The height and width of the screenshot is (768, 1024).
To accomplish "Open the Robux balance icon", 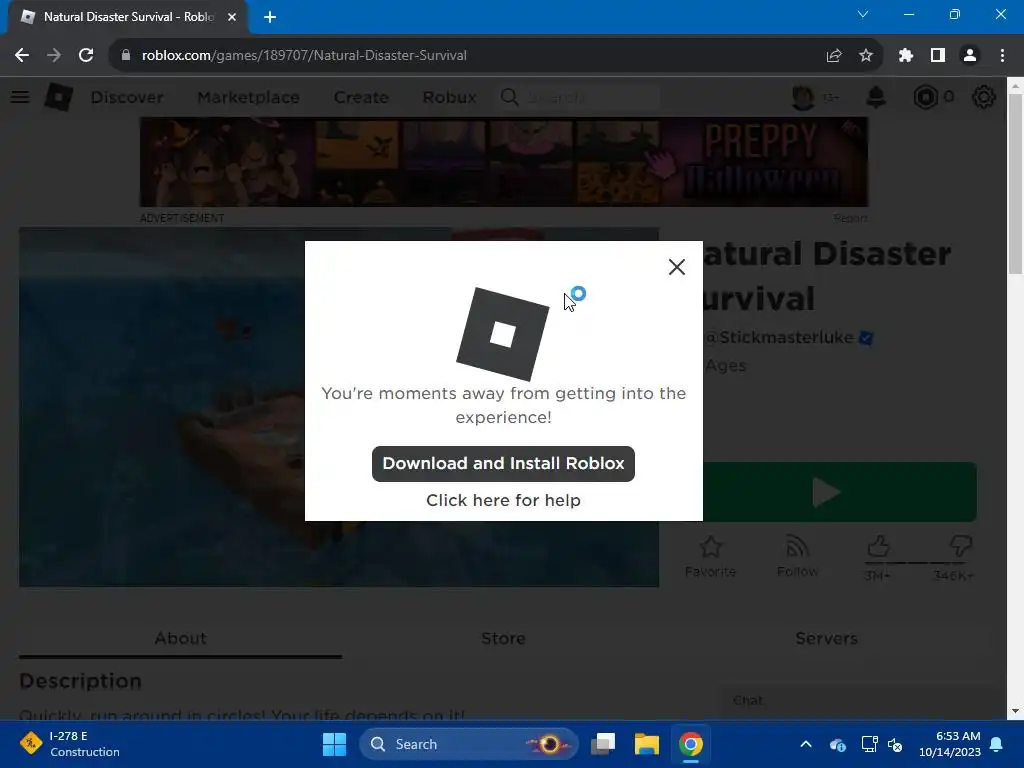I will [x=925, y=97].
